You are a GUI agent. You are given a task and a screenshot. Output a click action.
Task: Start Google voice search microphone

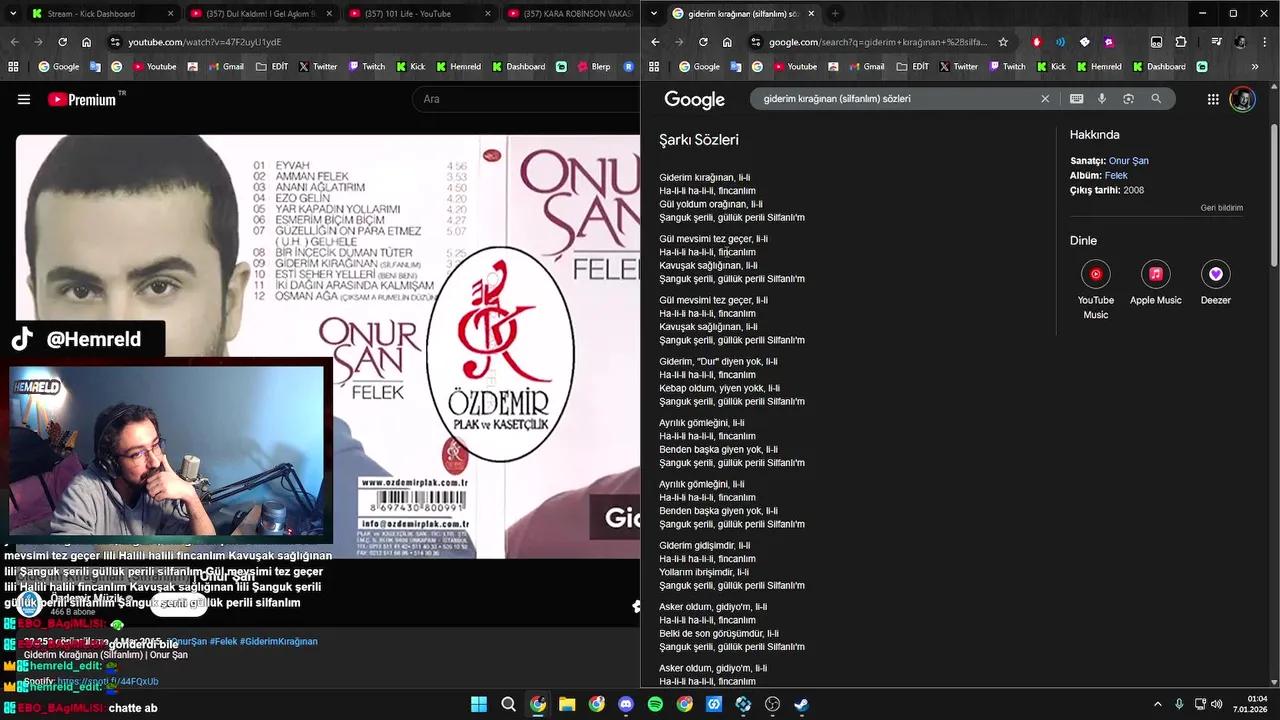tap(1102, 99)
